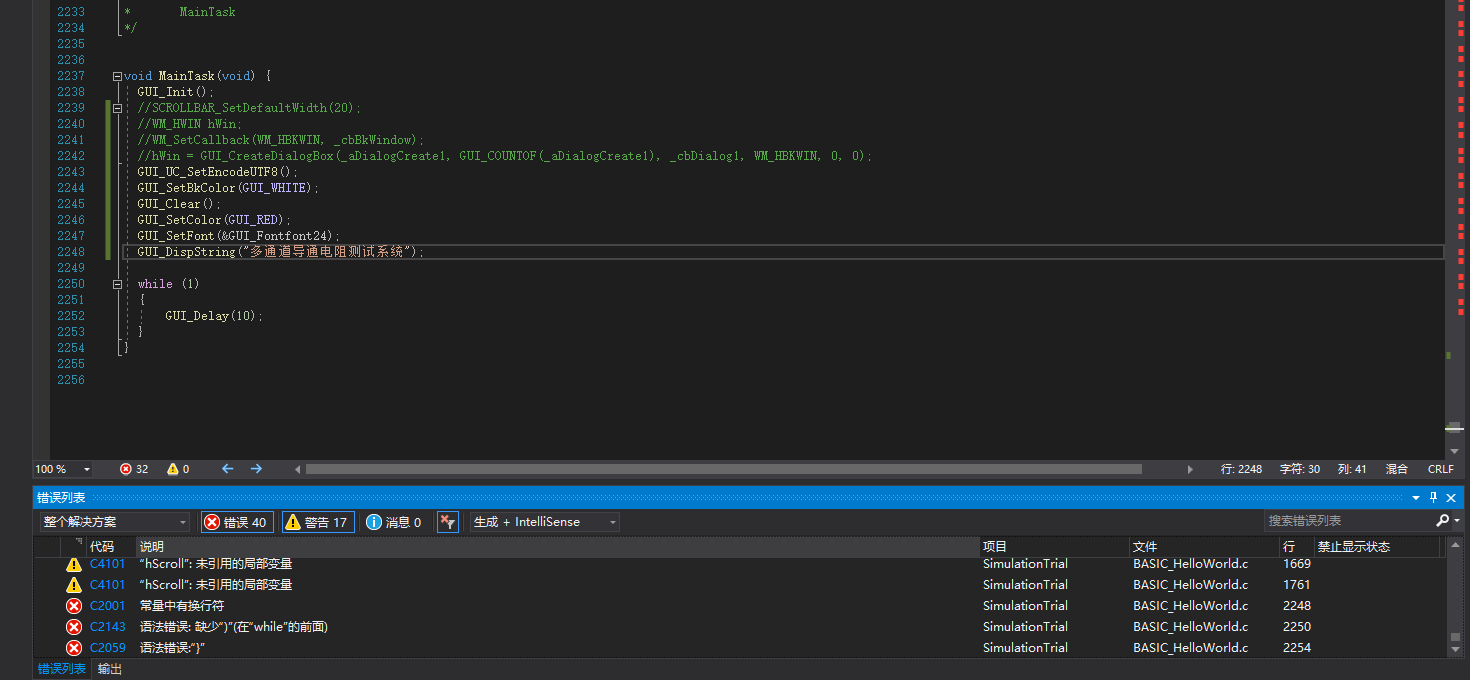The image size is (1470, 680).
Task: Sort by the 说明 column header
Action: click(558, 547)
